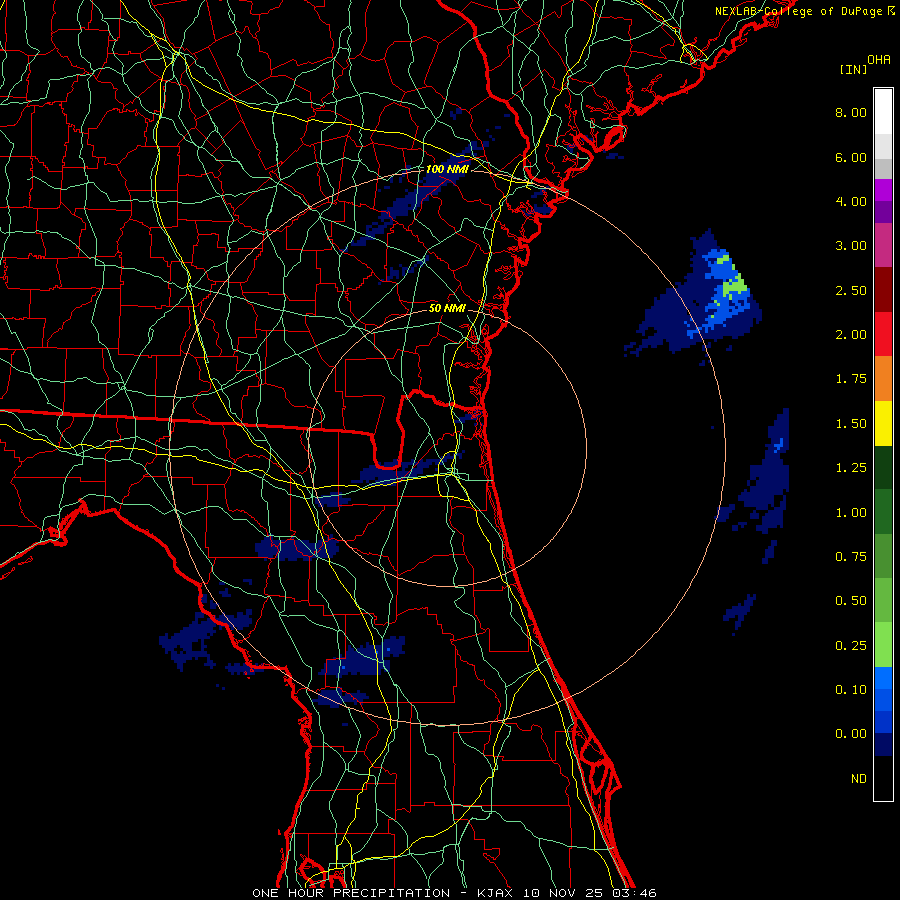Click the 100 NMI range ring label
Viewport: 900px width, 900px height.
[x=447, y=169]
